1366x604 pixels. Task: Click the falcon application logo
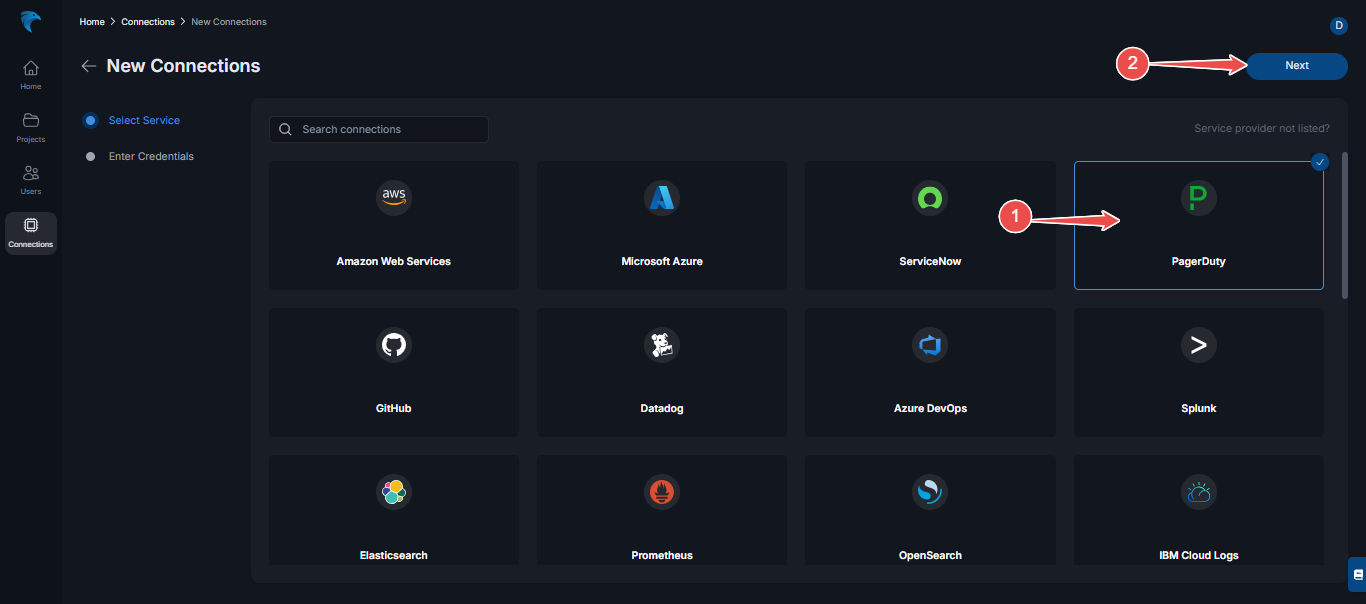click(x=30, y=21)
